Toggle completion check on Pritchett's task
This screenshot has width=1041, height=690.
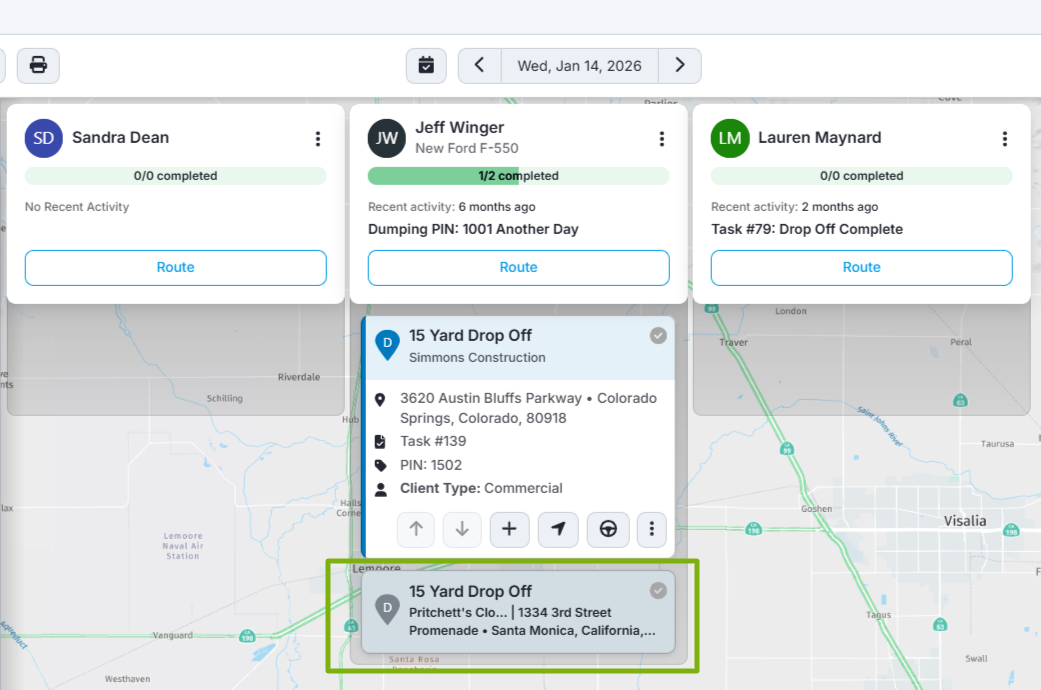658,590
